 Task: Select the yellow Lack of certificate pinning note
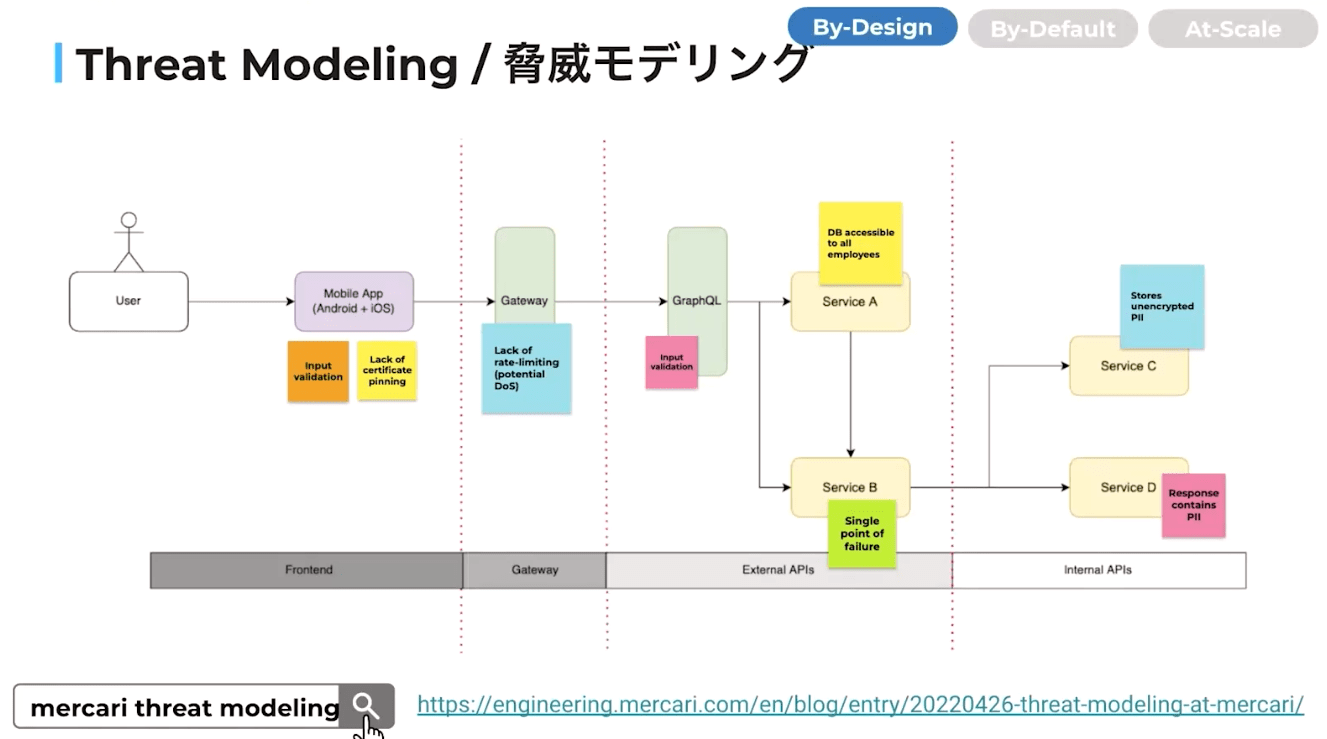[387, 371]
